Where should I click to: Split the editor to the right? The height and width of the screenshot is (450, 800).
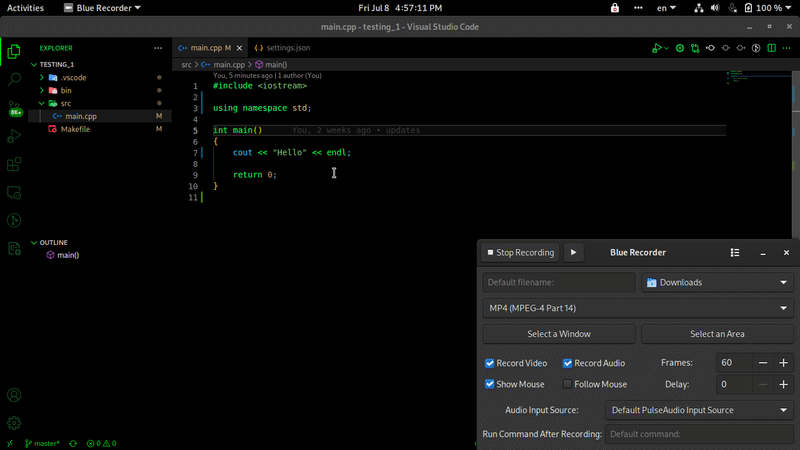tap(771, 48)
